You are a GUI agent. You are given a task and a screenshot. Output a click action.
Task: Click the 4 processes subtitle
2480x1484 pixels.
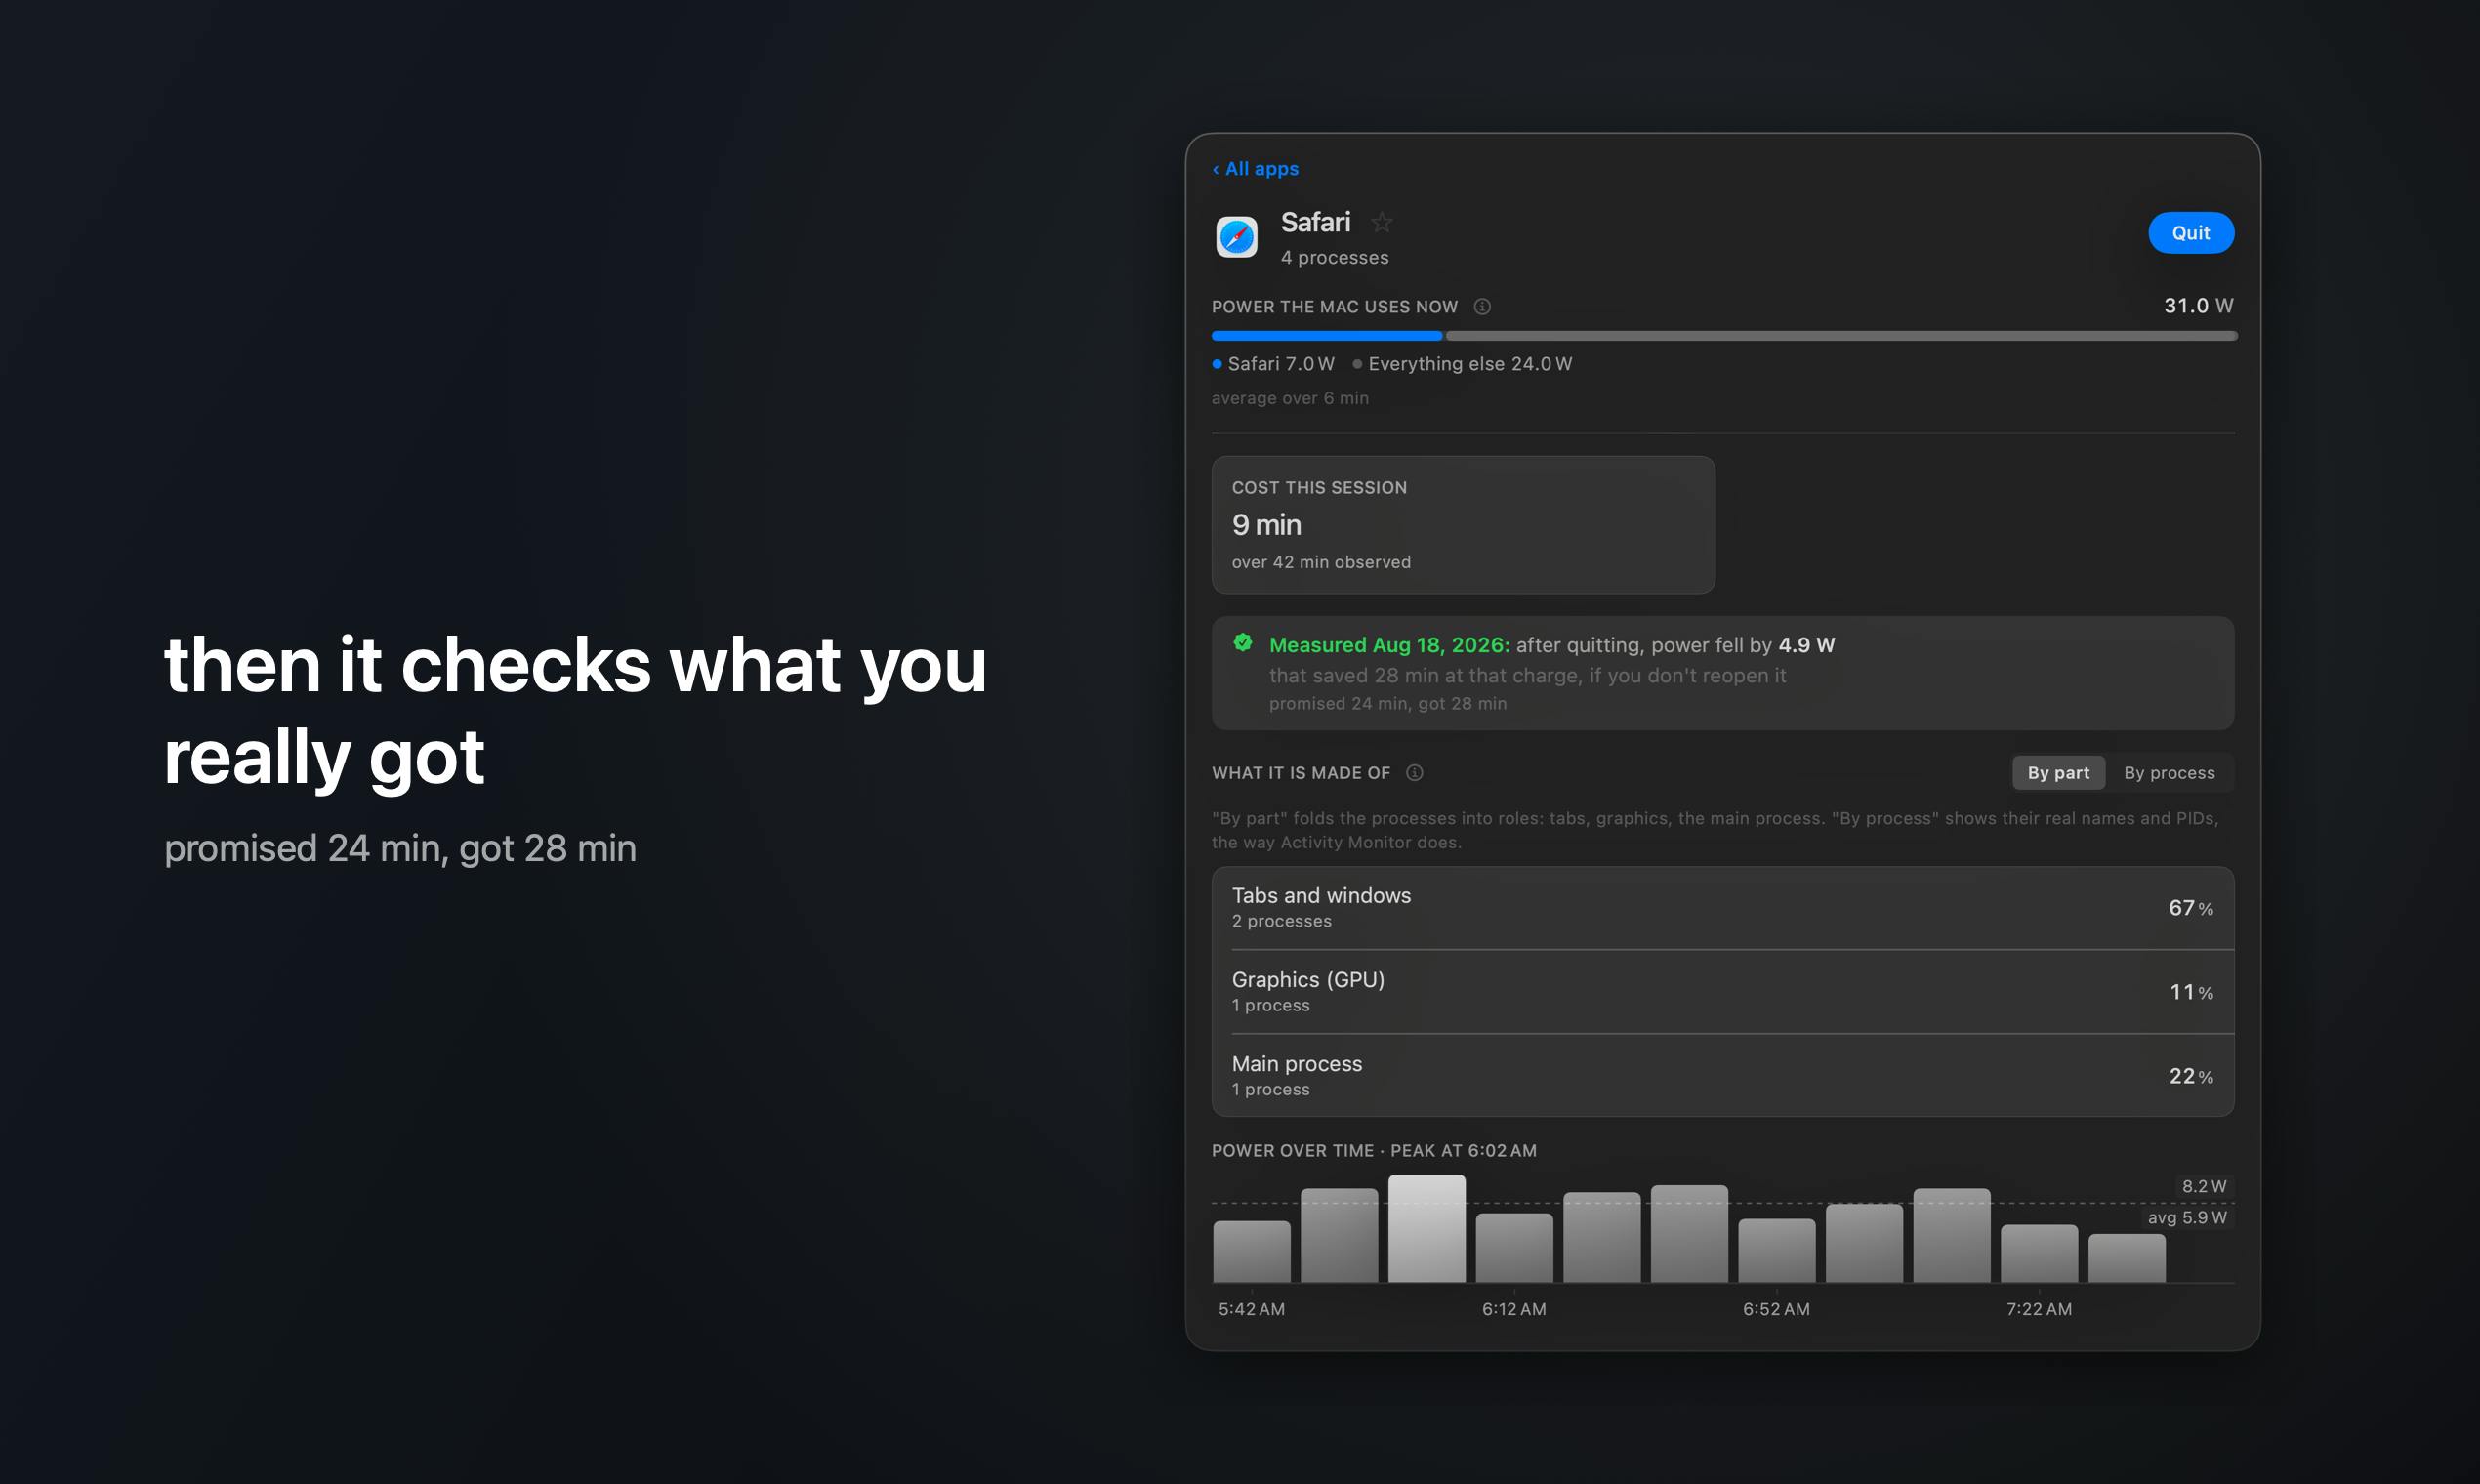tap(1334, 258)
